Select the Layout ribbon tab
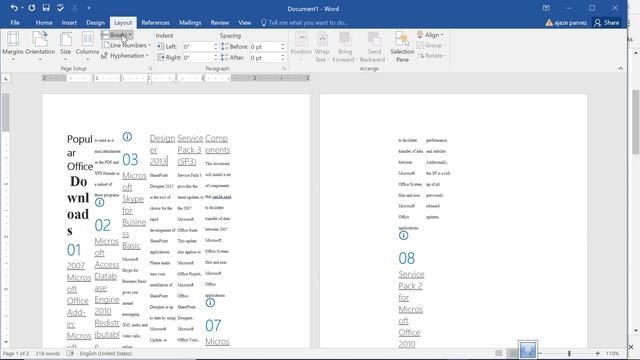Image resolution: width=640 pixels, height=360 pixels. coord(123,22)
